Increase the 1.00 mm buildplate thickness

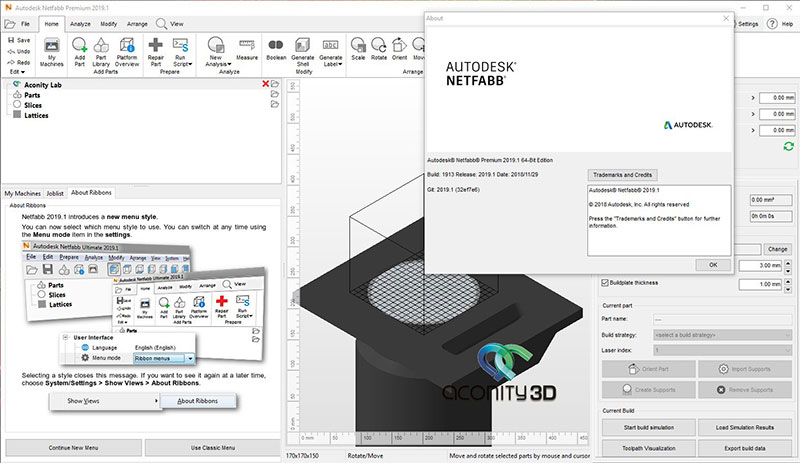(788, 281)
